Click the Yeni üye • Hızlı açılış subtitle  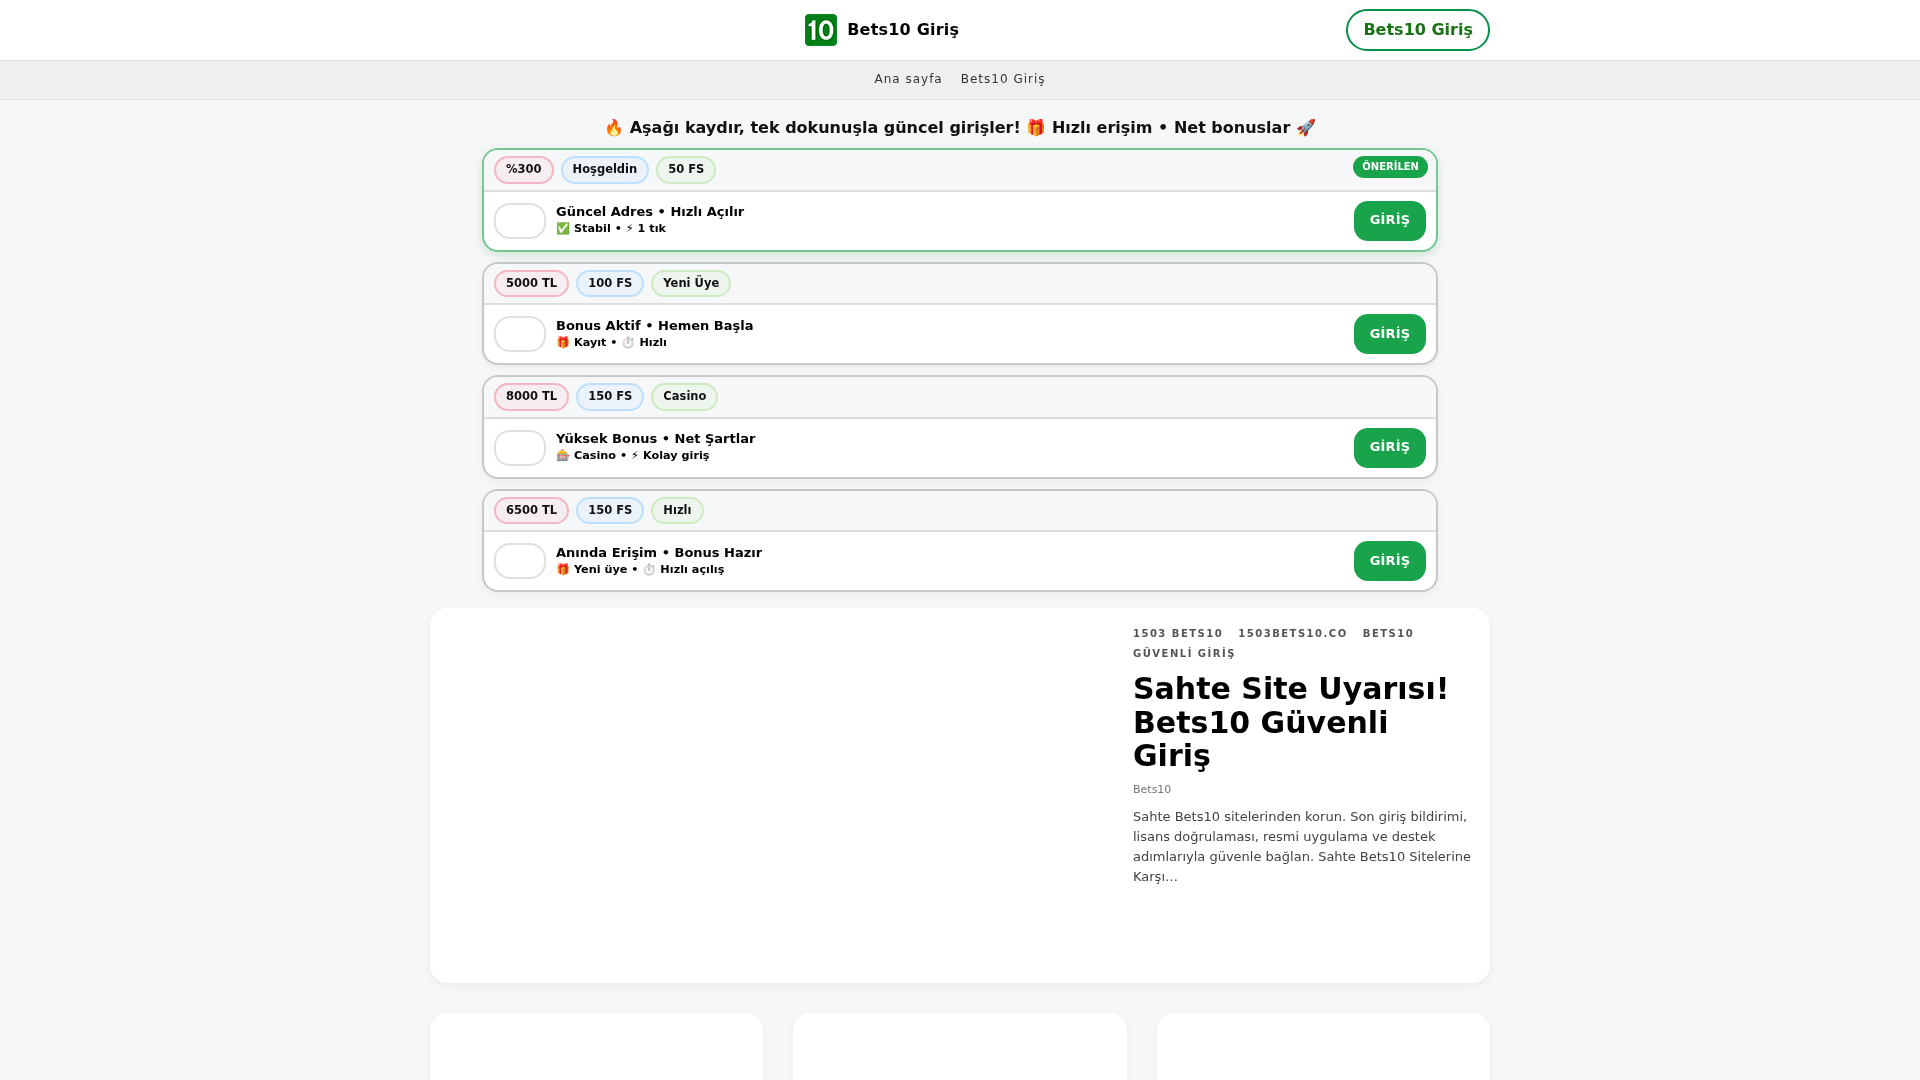640,570
